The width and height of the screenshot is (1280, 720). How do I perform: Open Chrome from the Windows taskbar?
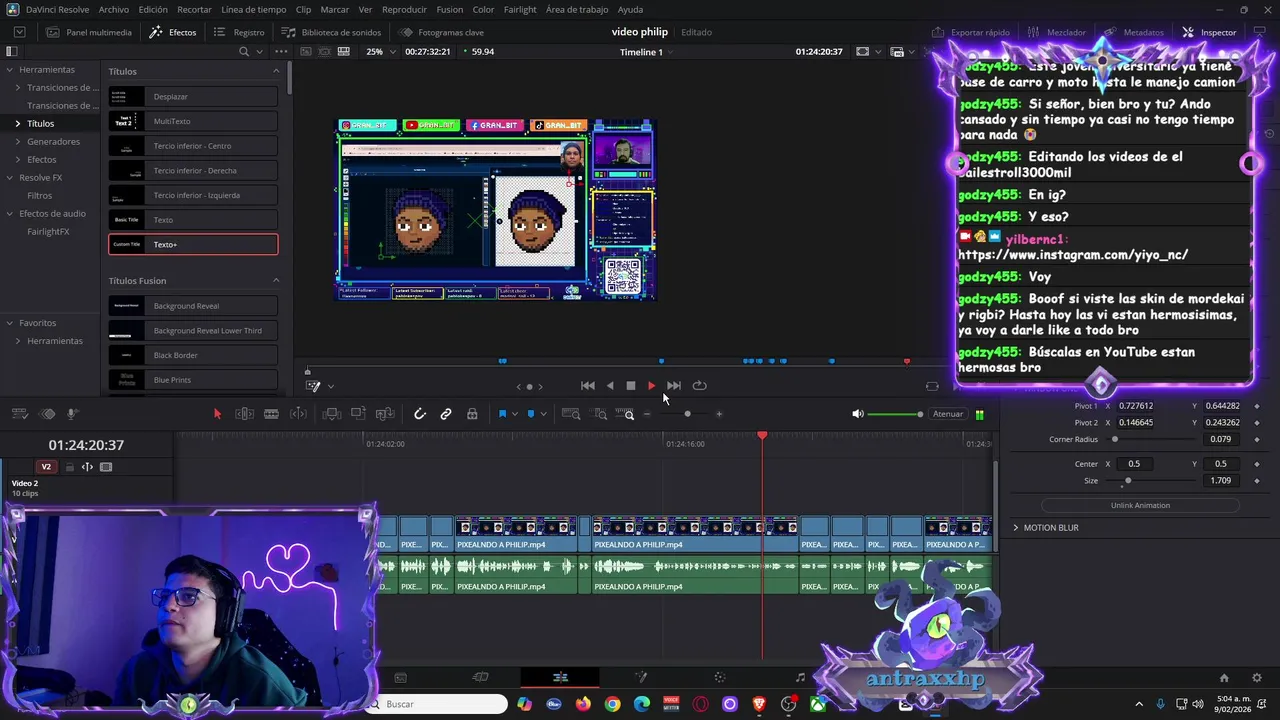[x=612, y=704]
